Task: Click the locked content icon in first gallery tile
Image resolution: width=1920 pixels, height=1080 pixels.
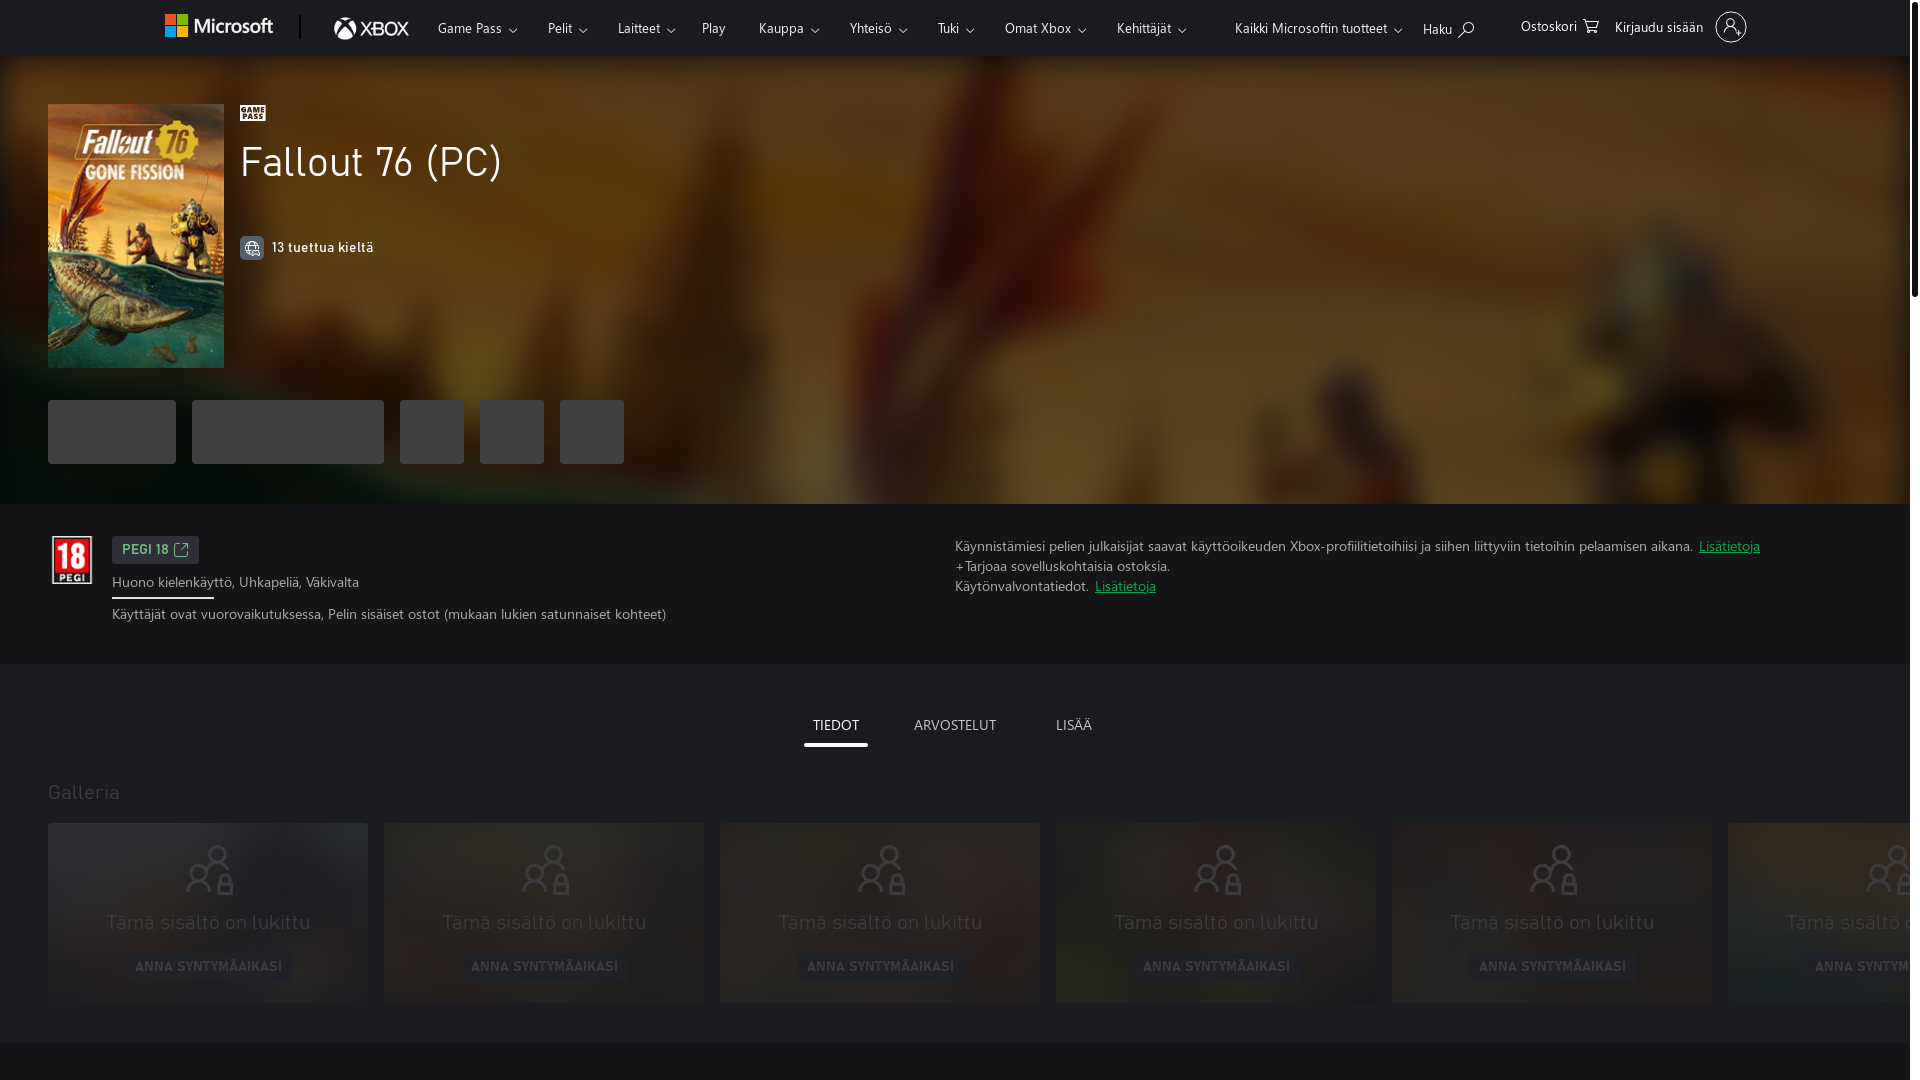Action: 209,870
